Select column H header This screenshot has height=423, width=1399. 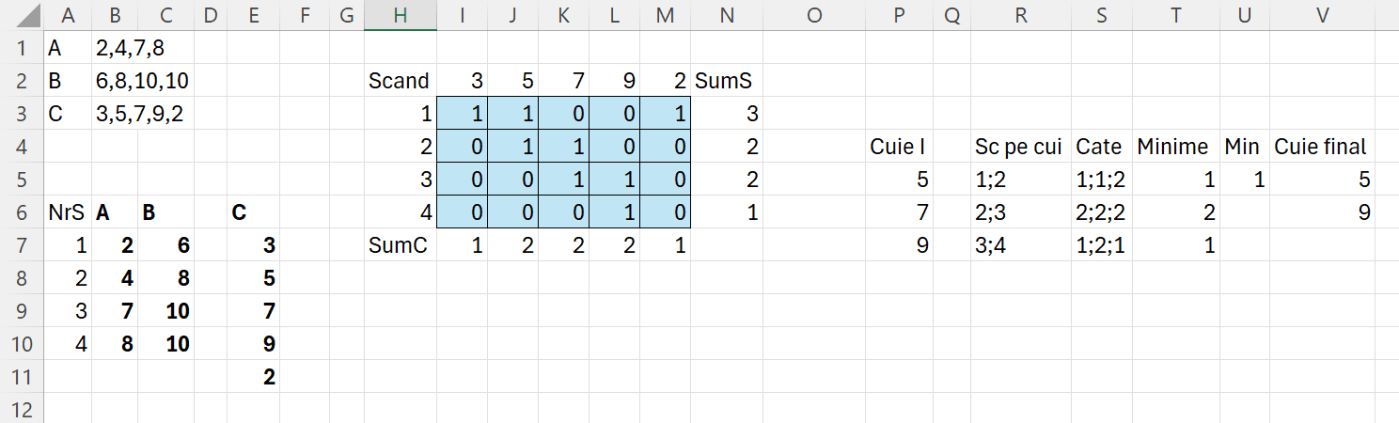(400, 15)
